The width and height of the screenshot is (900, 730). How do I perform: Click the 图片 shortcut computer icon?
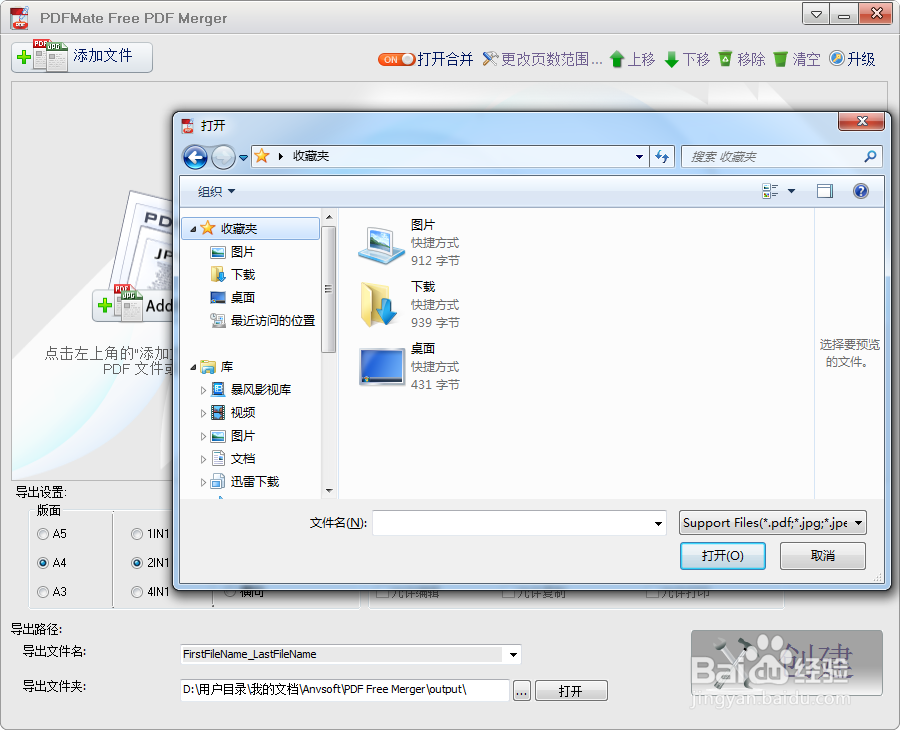click(381, 245)
